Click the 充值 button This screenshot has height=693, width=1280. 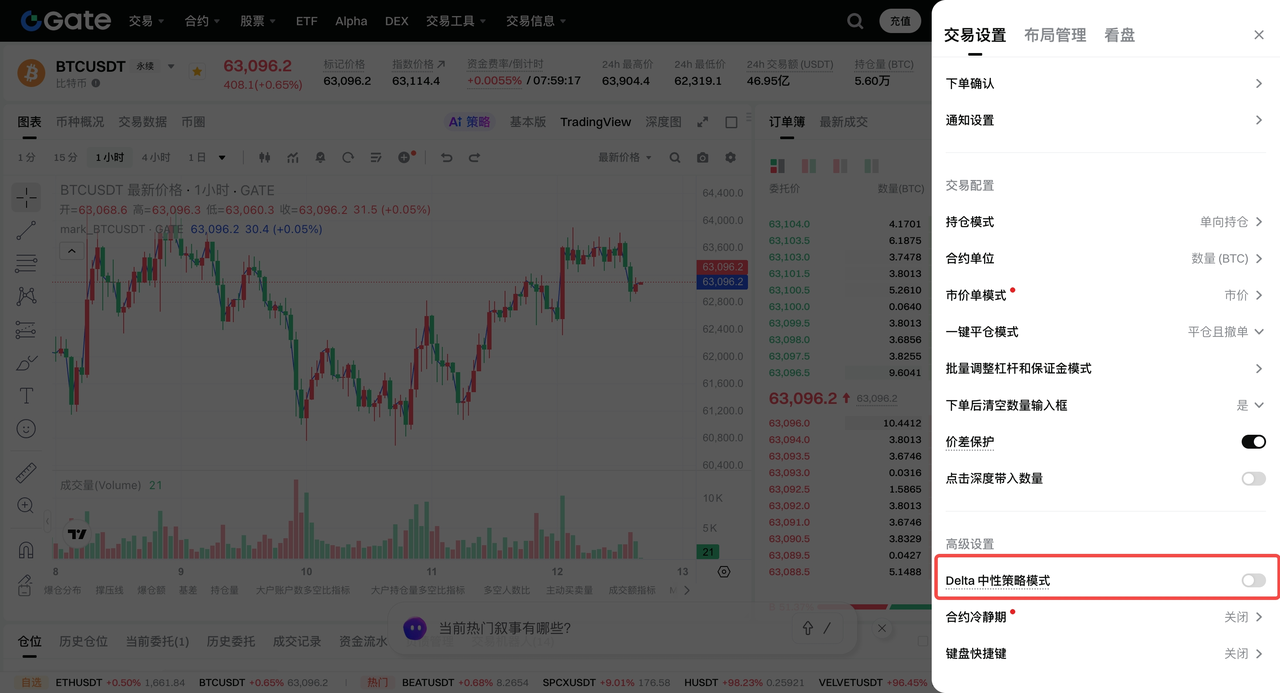click(x=900, y=21)
